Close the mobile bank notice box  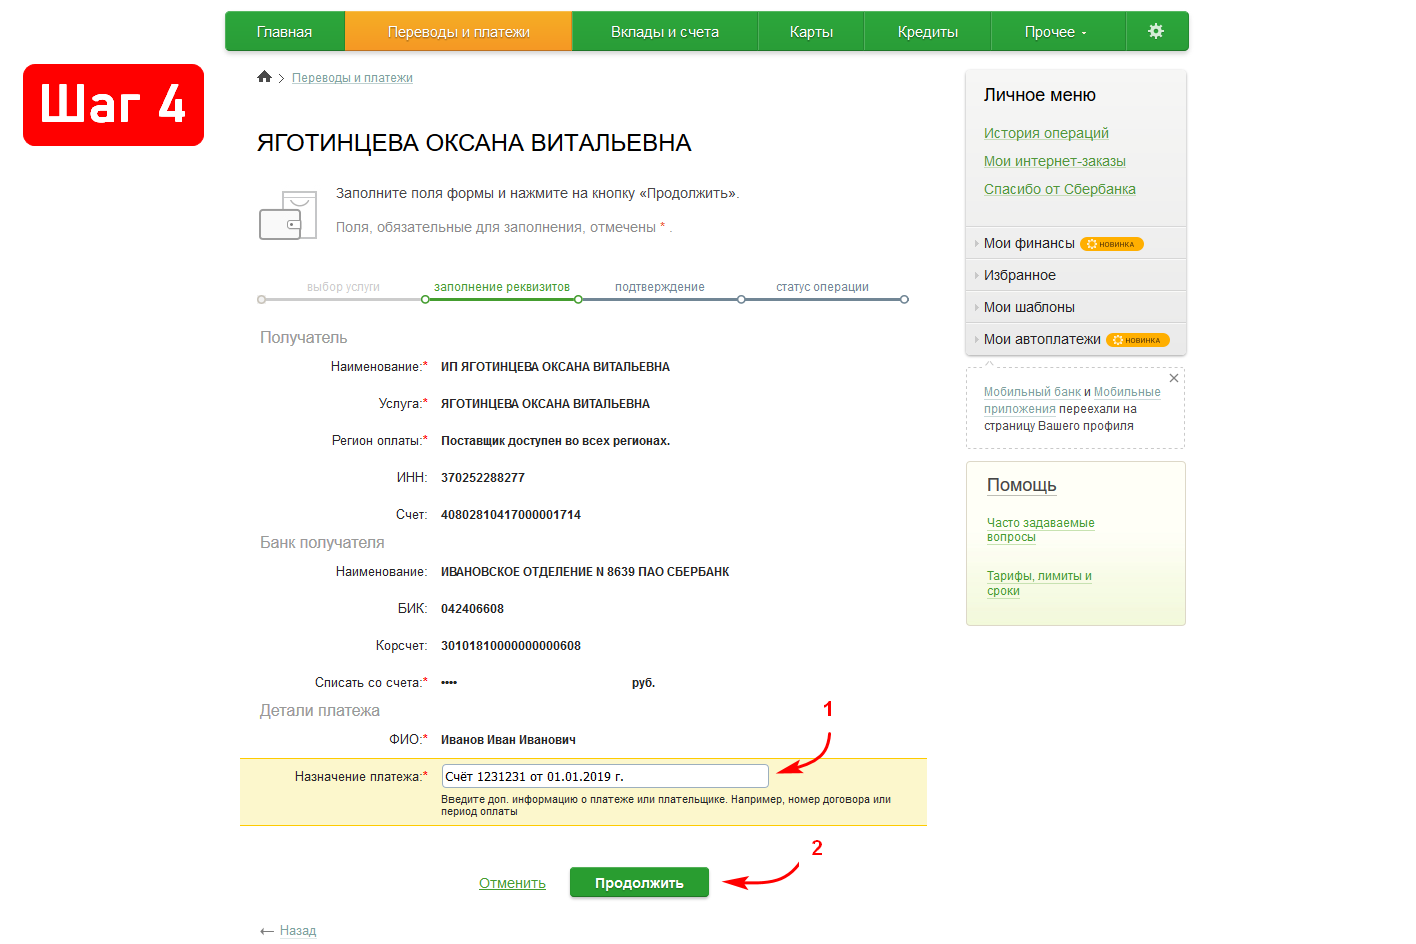pyautogui.click(x=1174, y=379)
